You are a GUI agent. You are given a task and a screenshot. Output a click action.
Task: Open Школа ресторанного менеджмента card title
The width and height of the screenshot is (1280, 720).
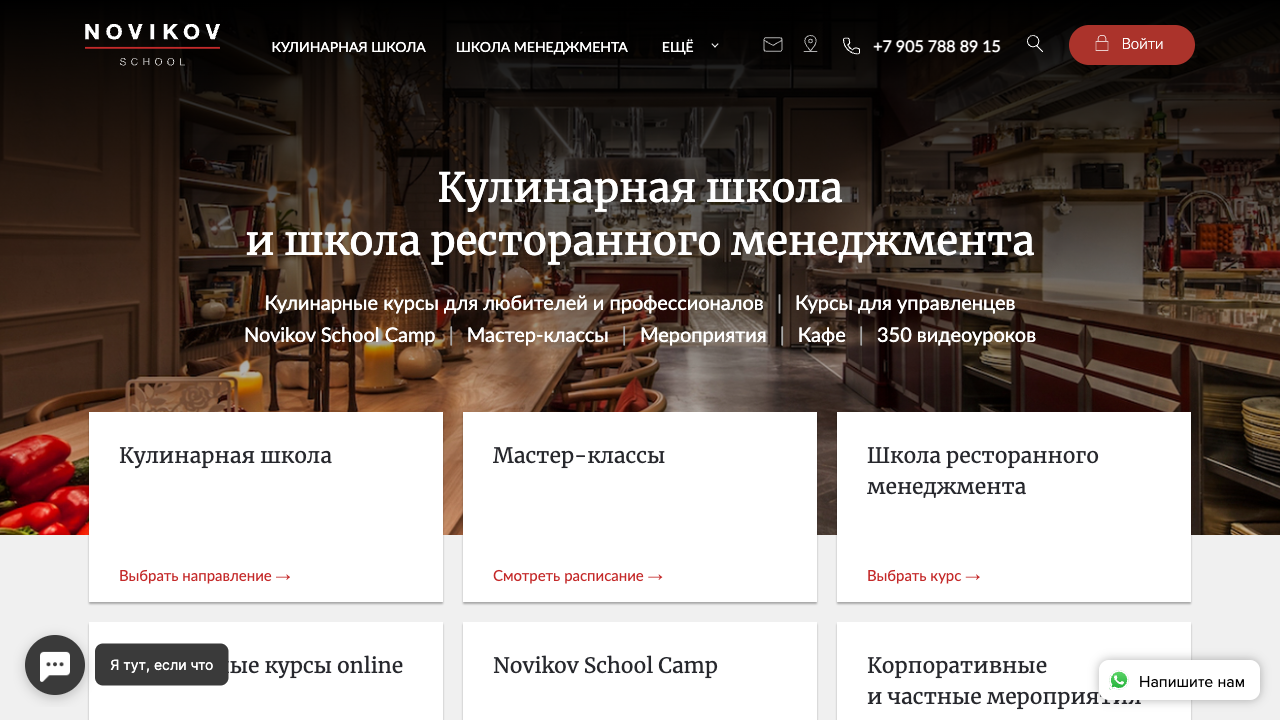click(x=983, y=471)
